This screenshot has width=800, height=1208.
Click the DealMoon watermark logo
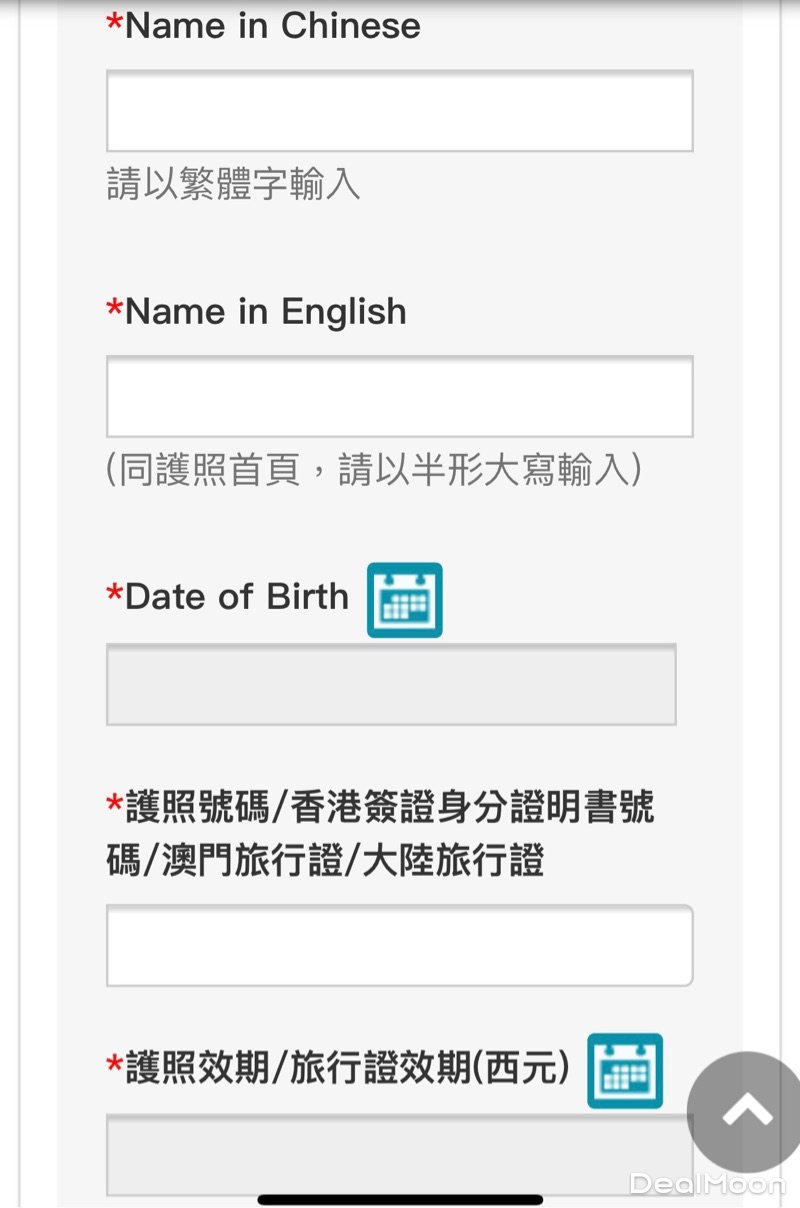707,1184
